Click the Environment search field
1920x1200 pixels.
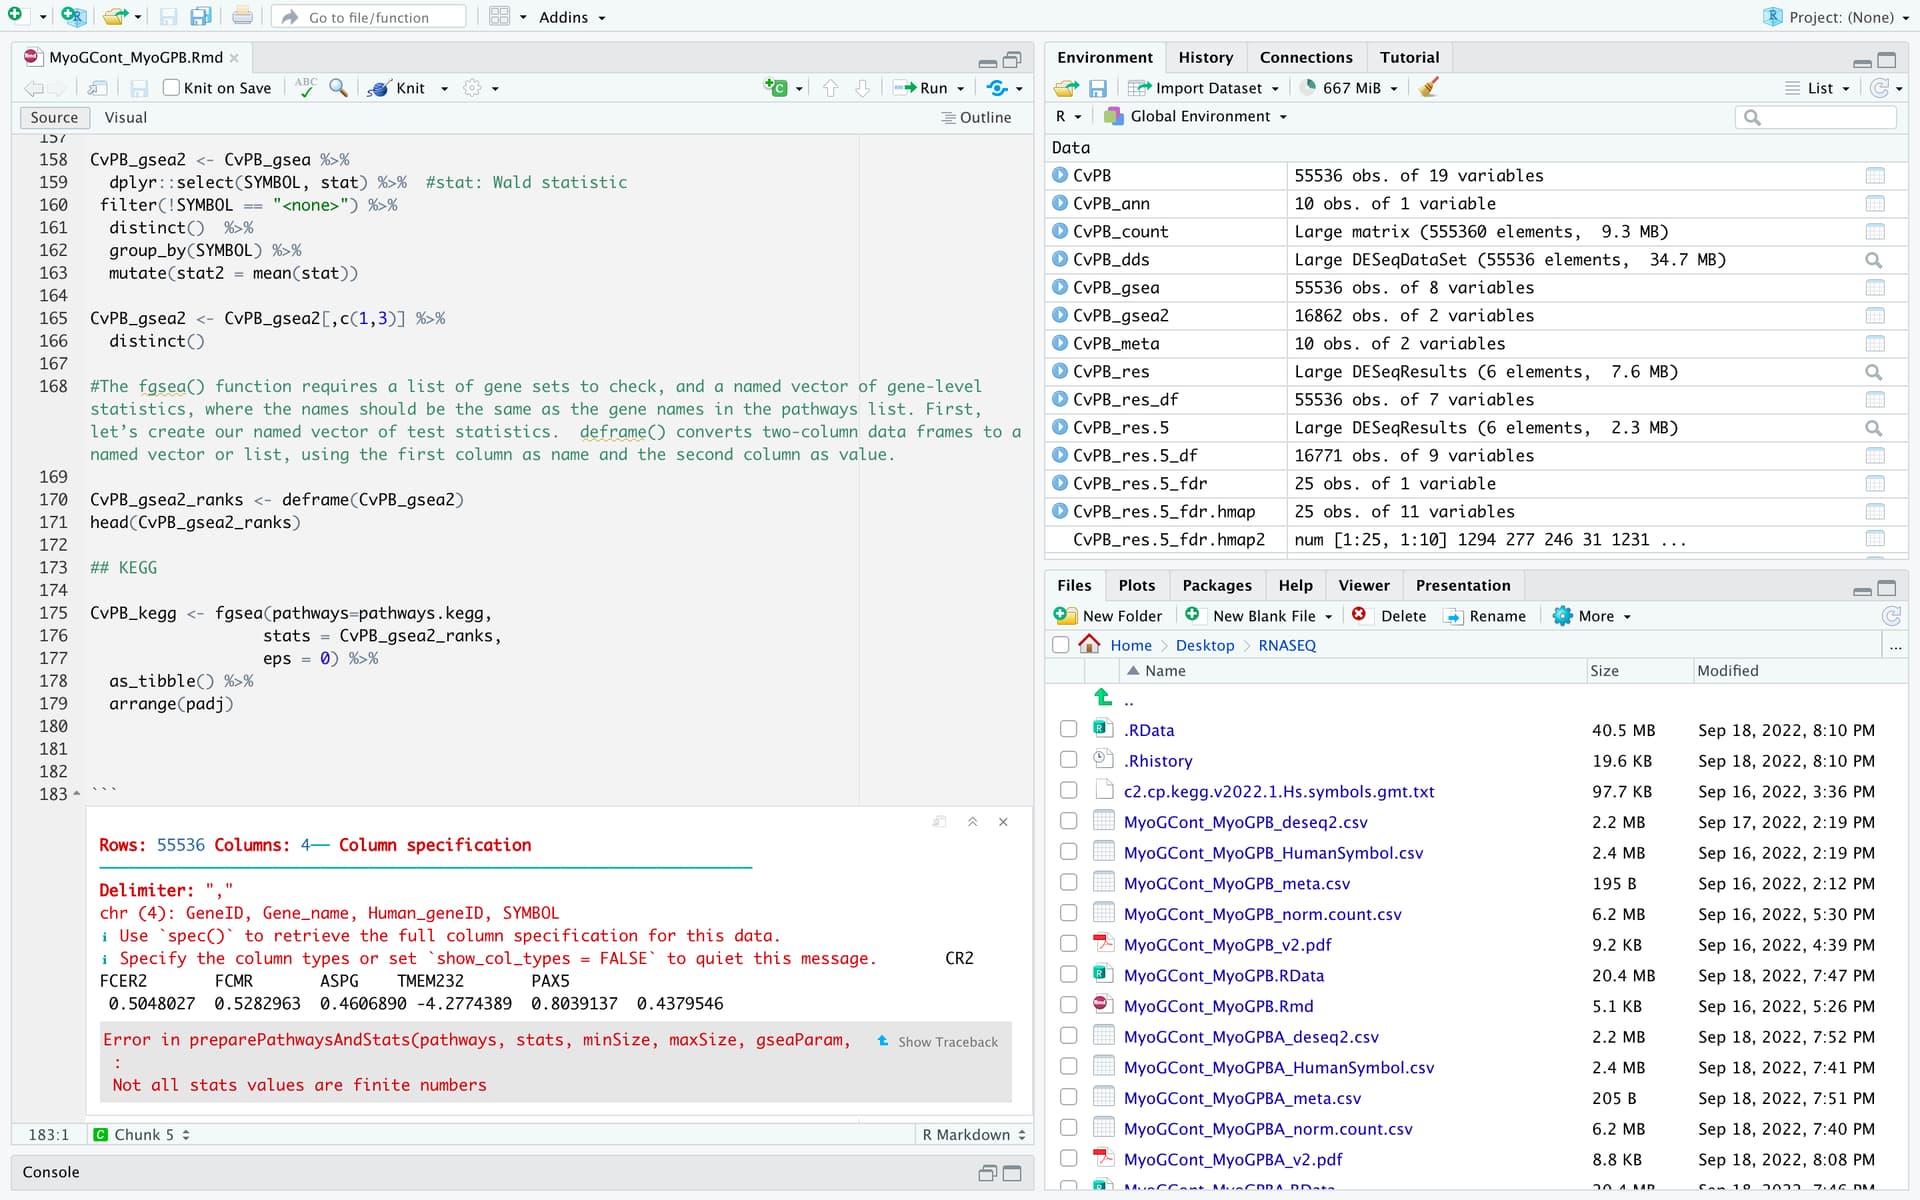[x=1816, y=118]
